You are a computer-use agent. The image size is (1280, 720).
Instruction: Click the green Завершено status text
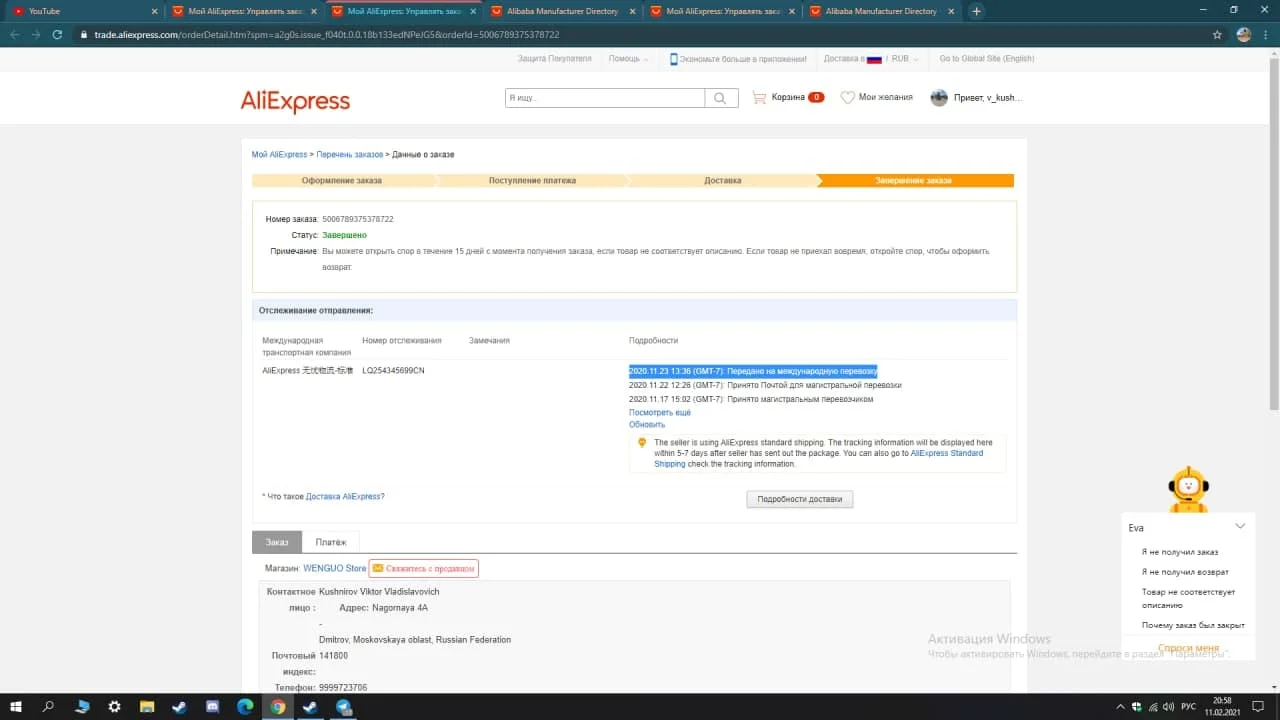point(344,235)
